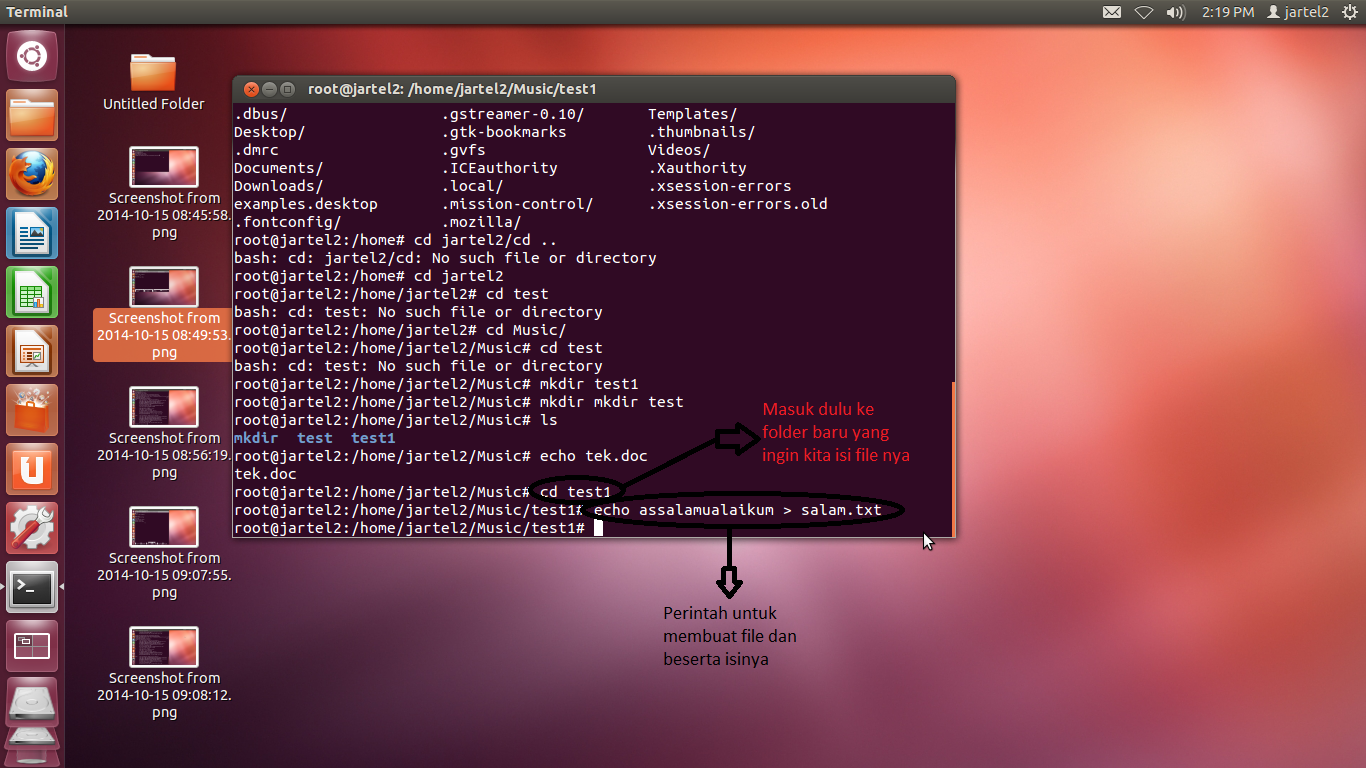Click 'mkdir test1' command text

[x=588, y=384]
